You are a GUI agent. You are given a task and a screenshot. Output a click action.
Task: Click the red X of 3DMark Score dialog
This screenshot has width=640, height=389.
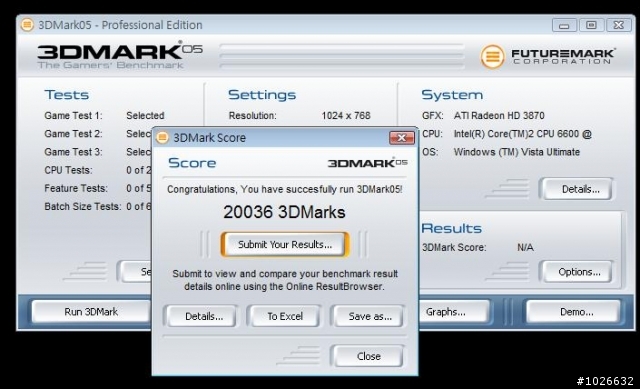[x=402, y=138]
